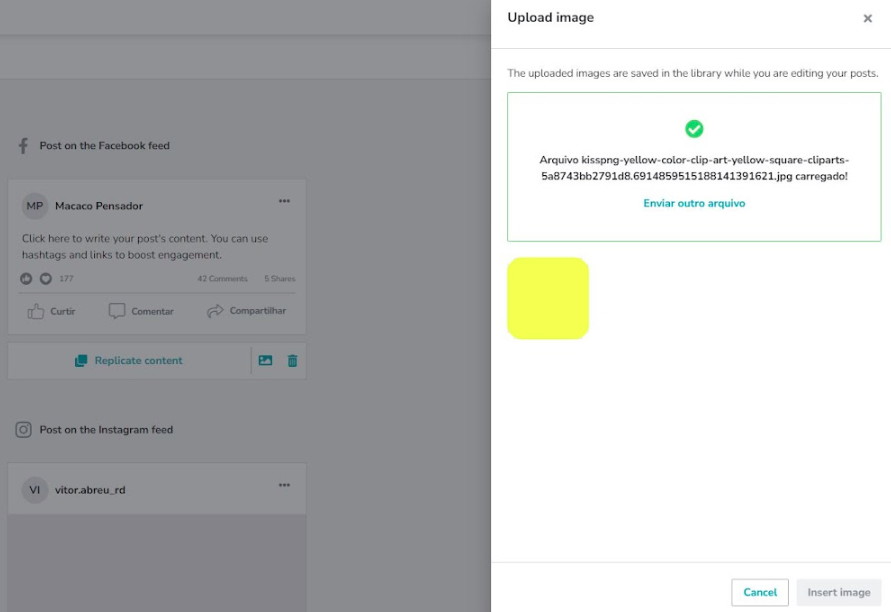Click the Post on the Facebook feed heading

coord(105,145)
